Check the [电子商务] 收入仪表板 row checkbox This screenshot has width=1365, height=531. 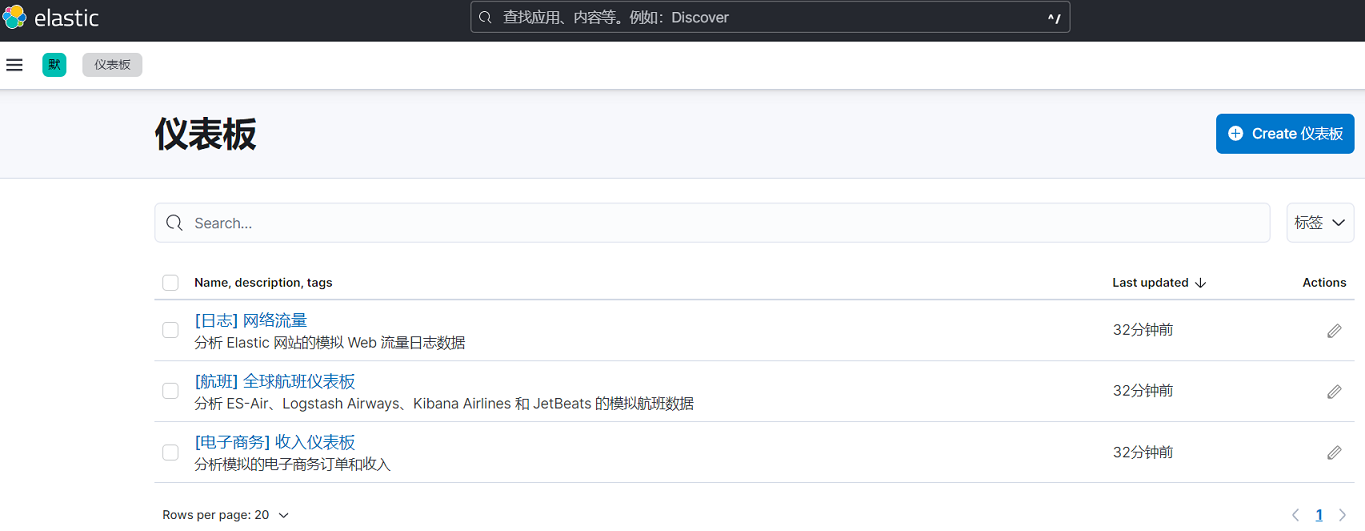point(170,453)
